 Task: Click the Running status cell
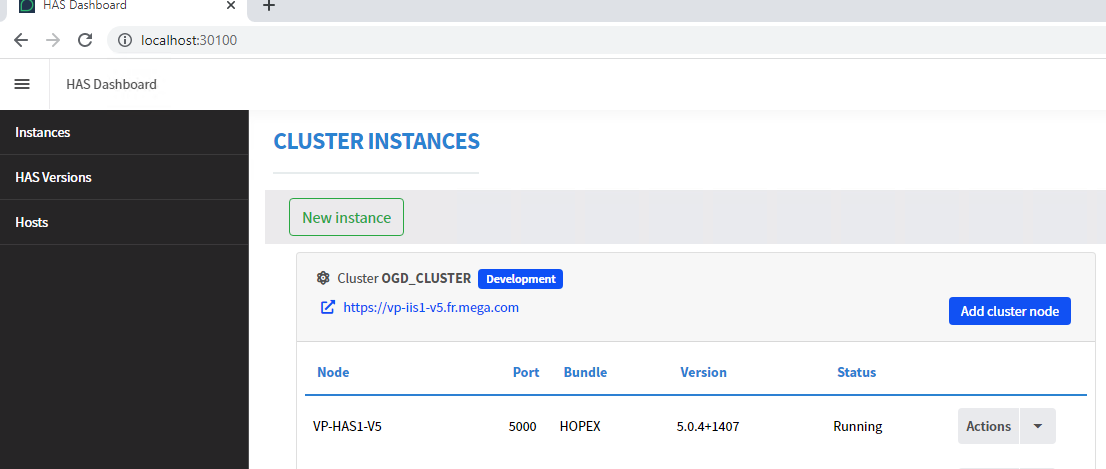pos(858,427)
